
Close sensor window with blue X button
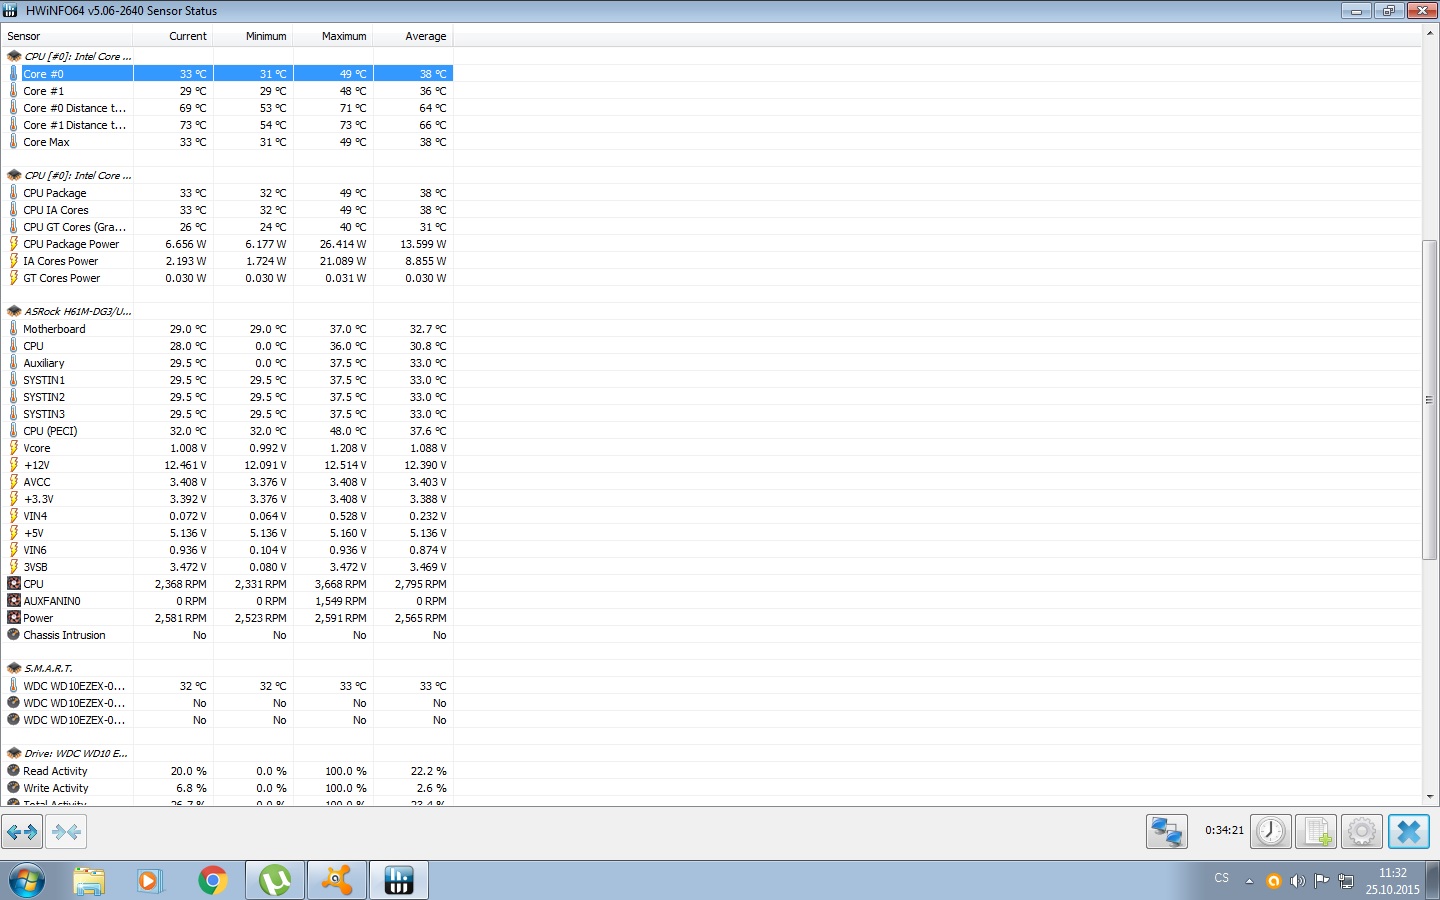[1409, 831]
